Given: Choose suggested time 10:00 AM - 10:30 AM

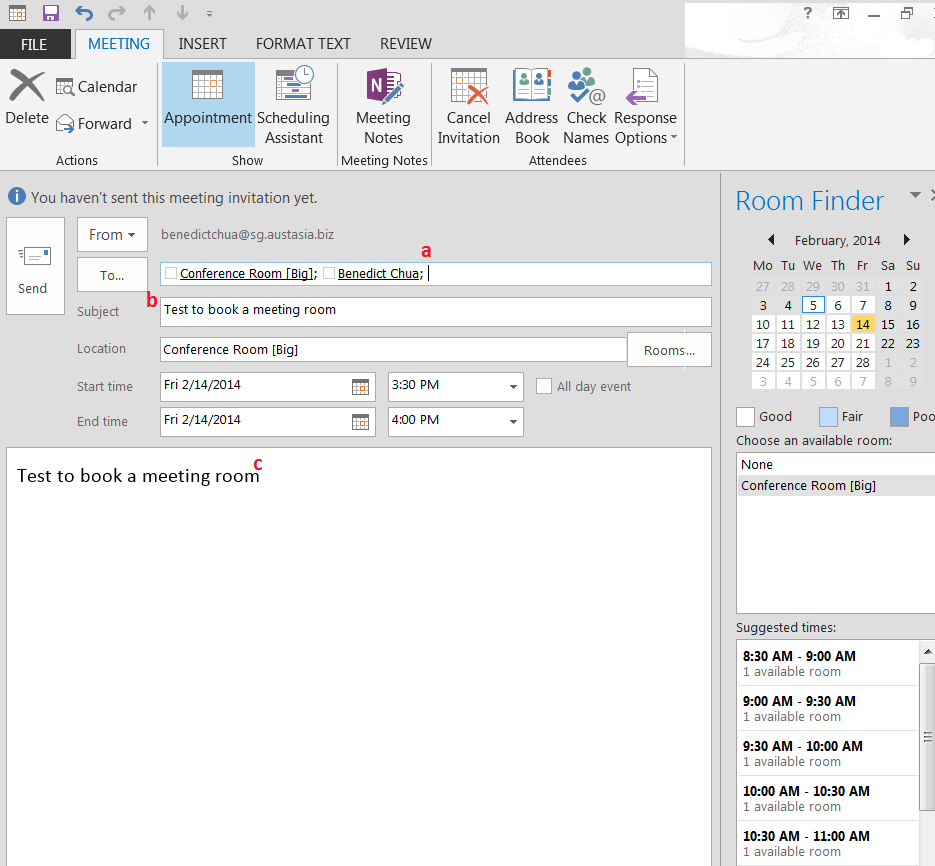Looking at the screenshot, I should click(x=828, y=798).
